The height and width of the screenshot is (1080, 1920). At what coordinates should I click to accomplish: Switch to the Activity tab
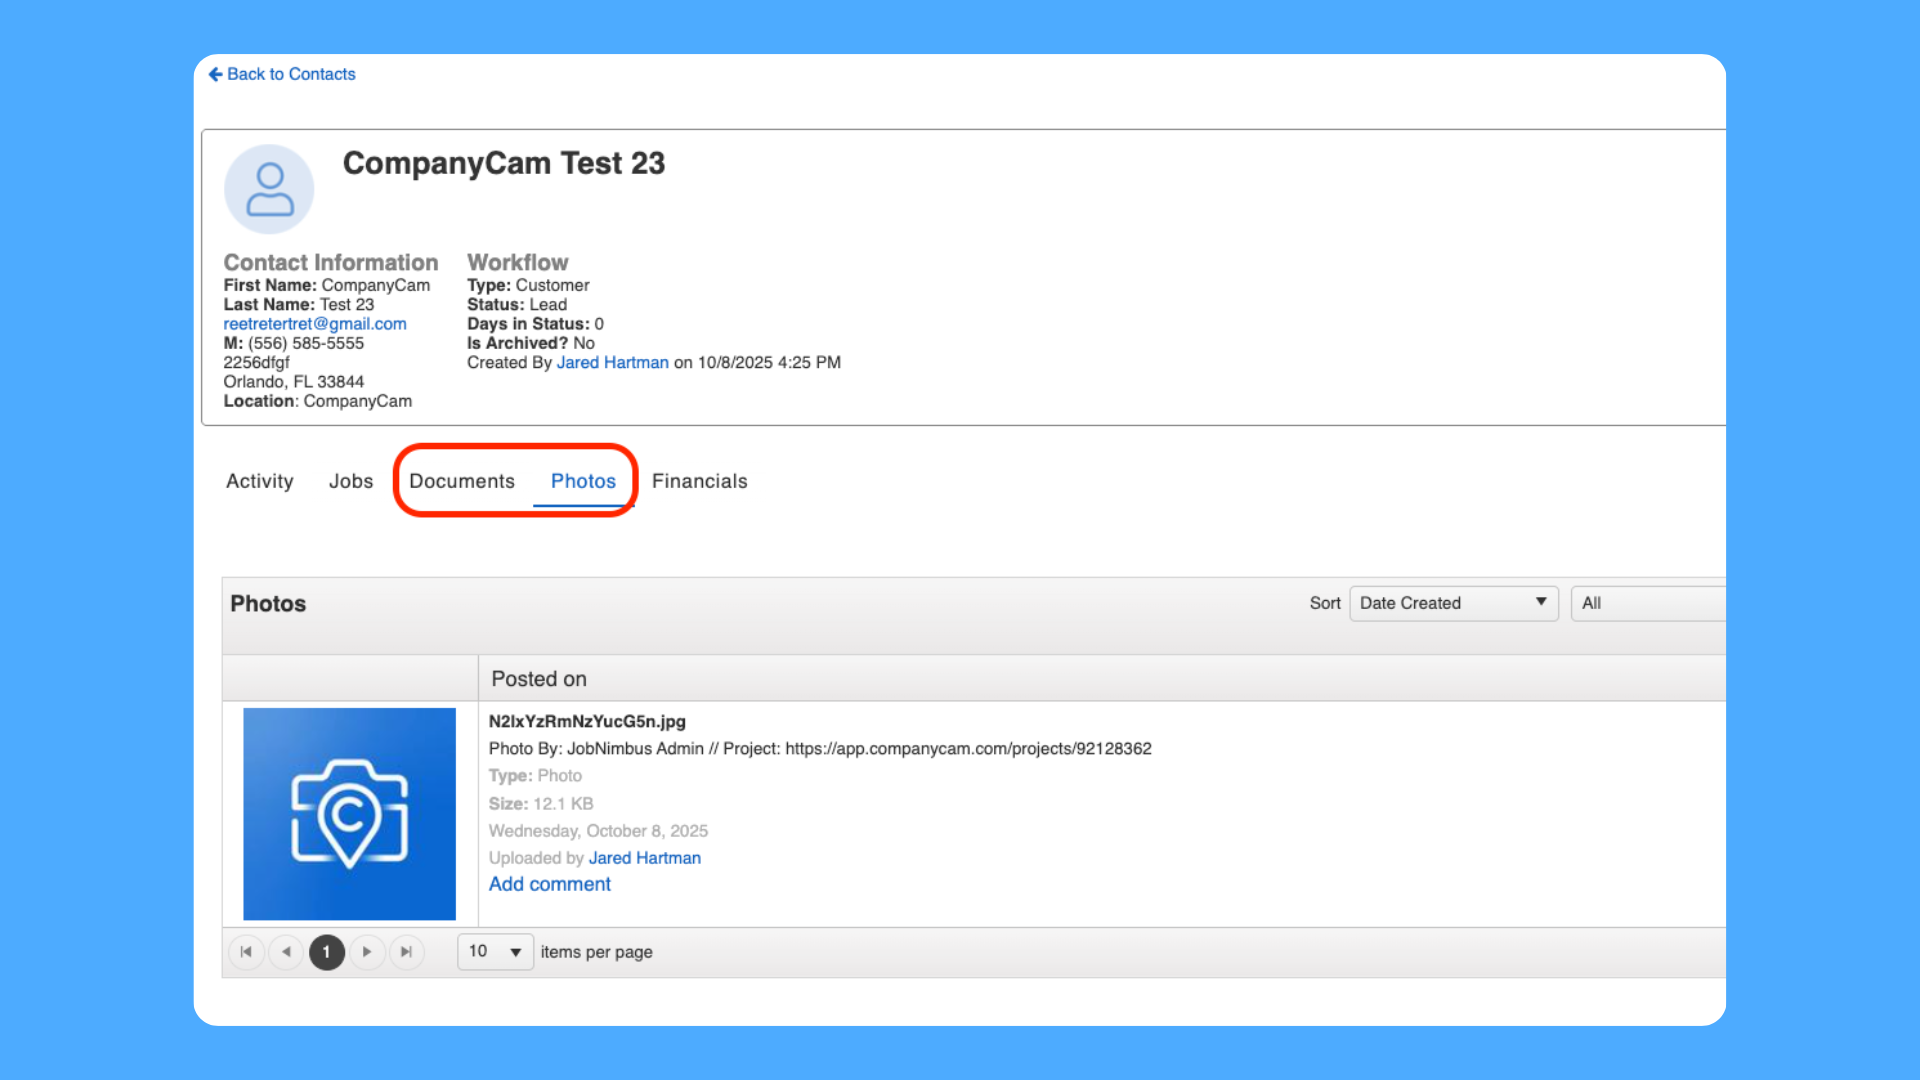pos(259,481)
